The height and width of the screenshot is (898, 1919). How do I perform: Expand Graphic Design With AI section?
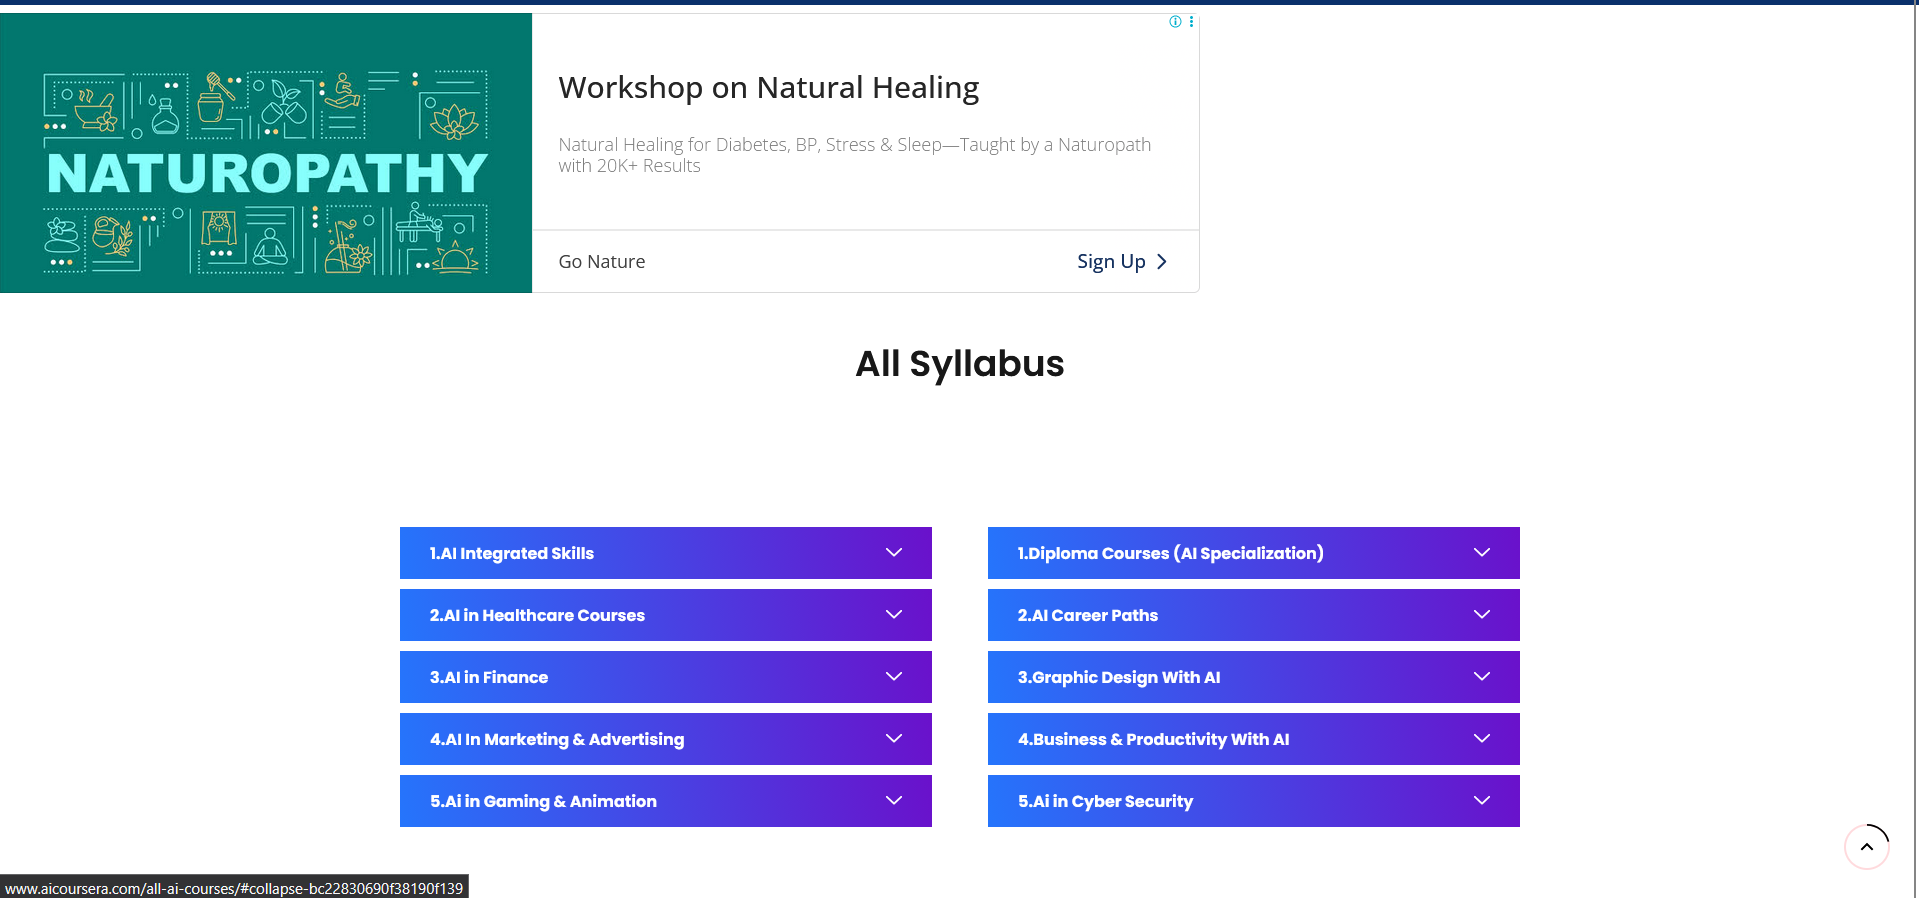coord(1119,677)
